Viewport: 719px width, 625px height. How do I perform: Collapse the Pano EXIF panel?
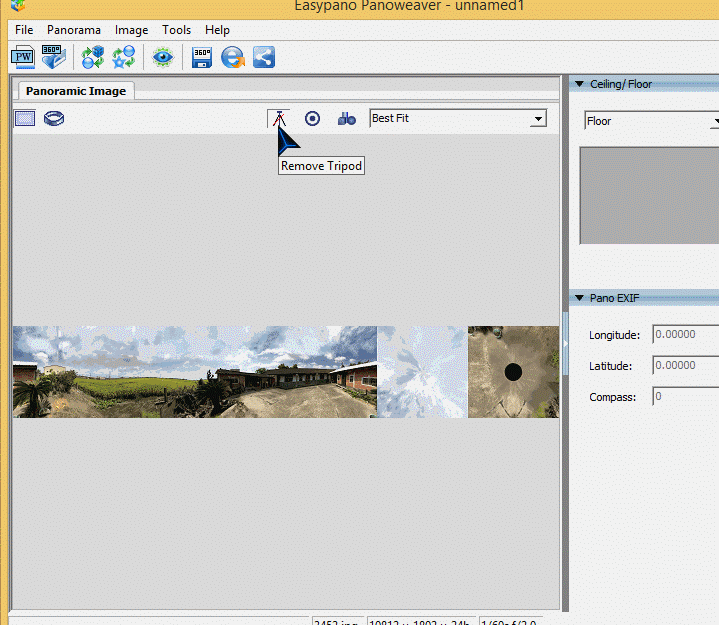[579, 298]
